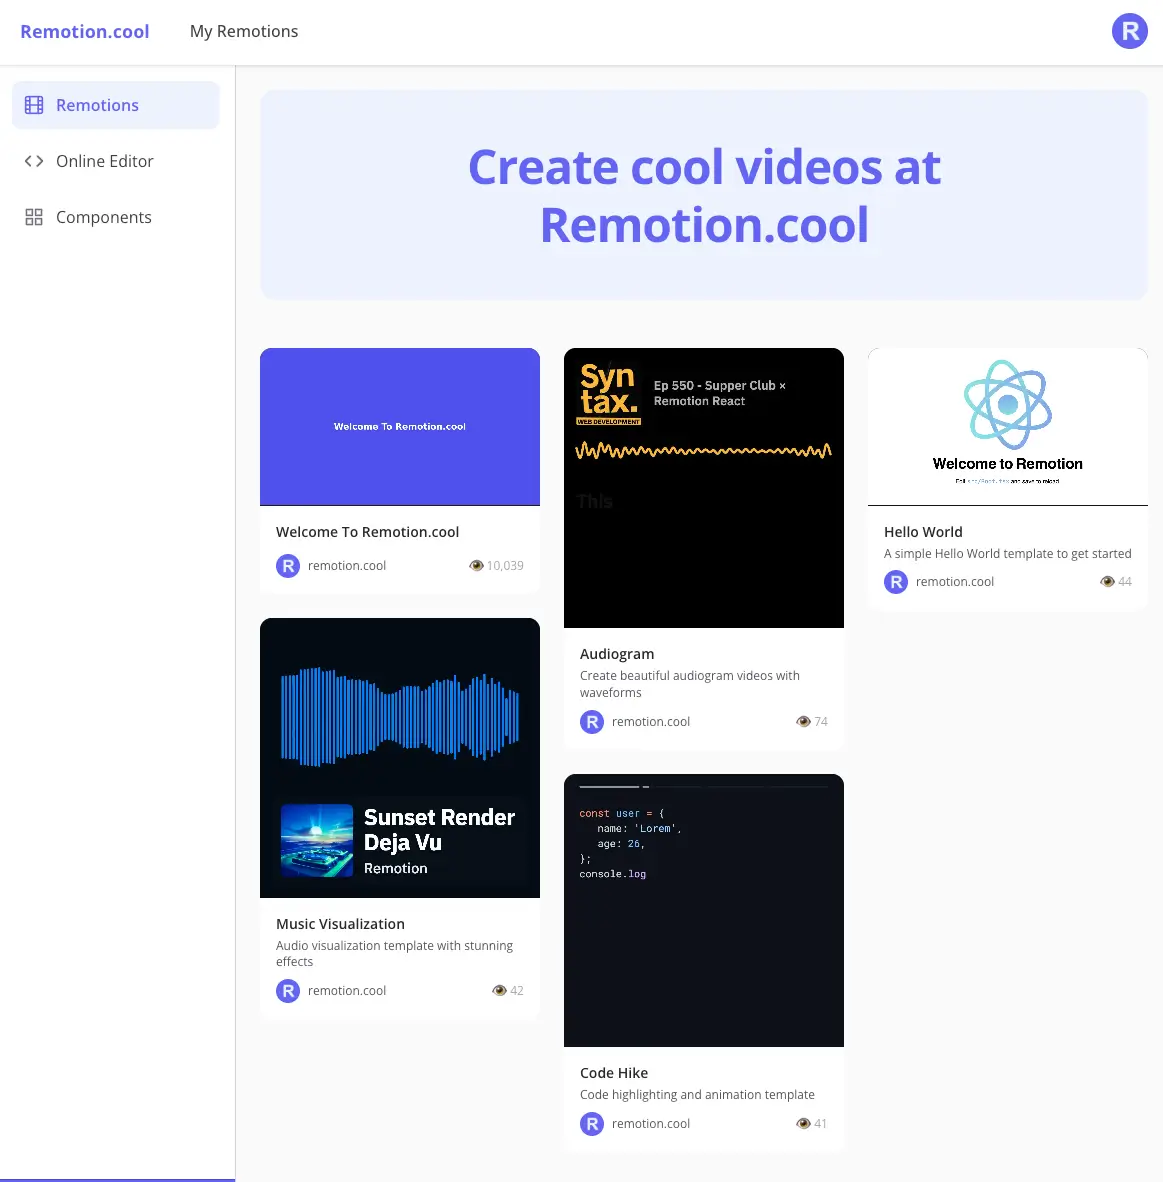1163x1182 pixels.
Task: Click the remotion.cool avatar under Welcome To Remotion.cool
Action: (x=288, y=565)
